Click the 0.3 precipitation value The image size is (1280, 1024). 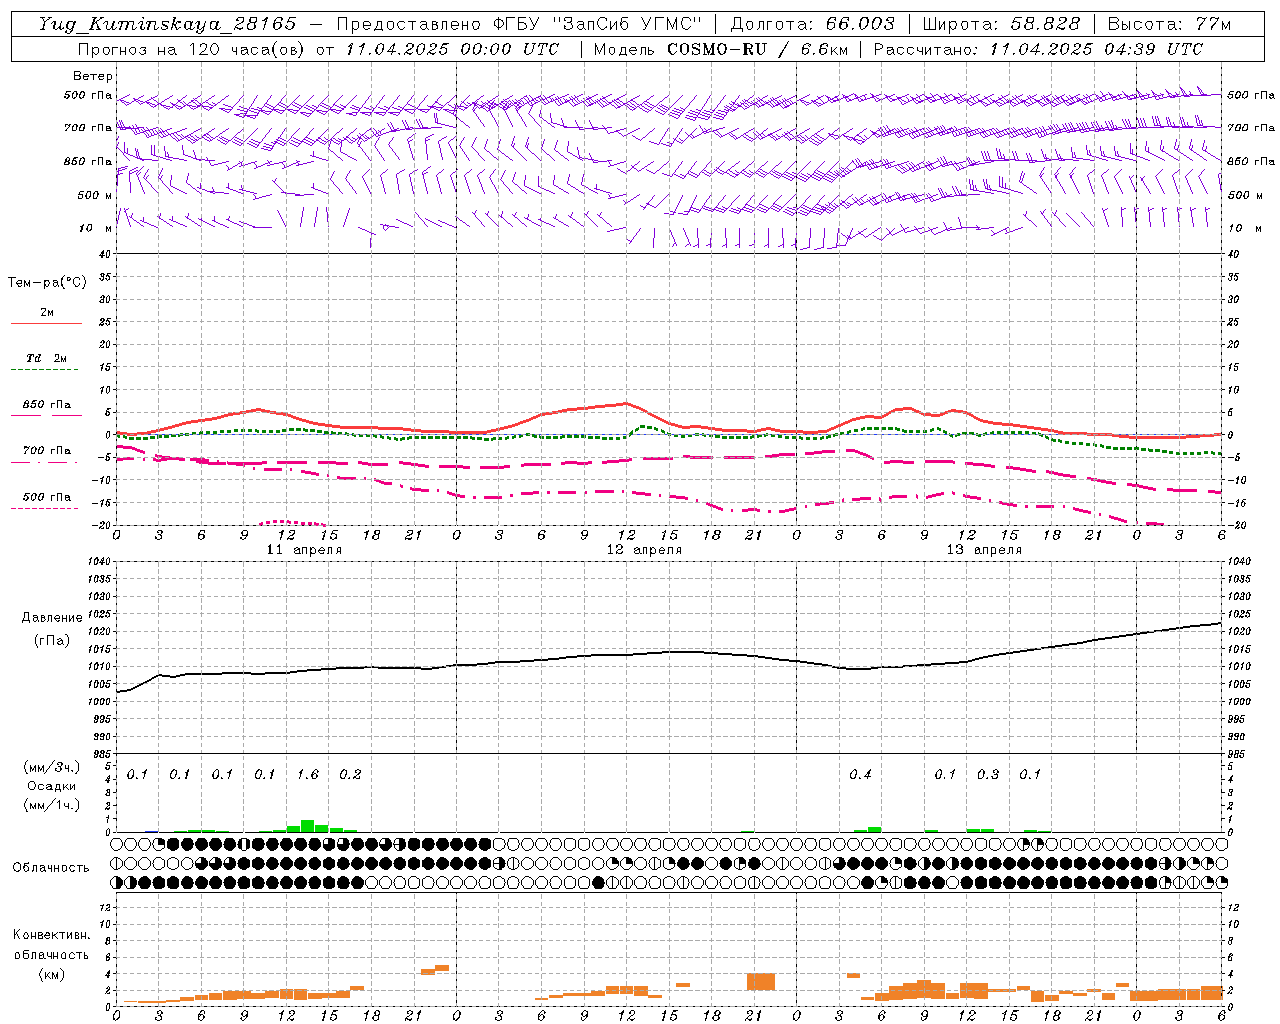988,775
